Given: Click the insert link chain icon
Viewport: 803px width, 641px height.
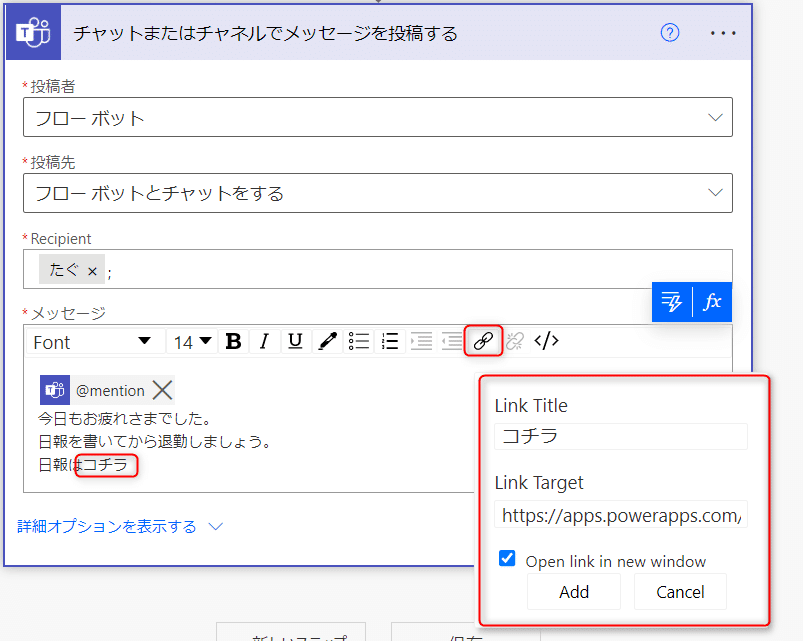Looking at the screenshot, I should pos(483,341).
